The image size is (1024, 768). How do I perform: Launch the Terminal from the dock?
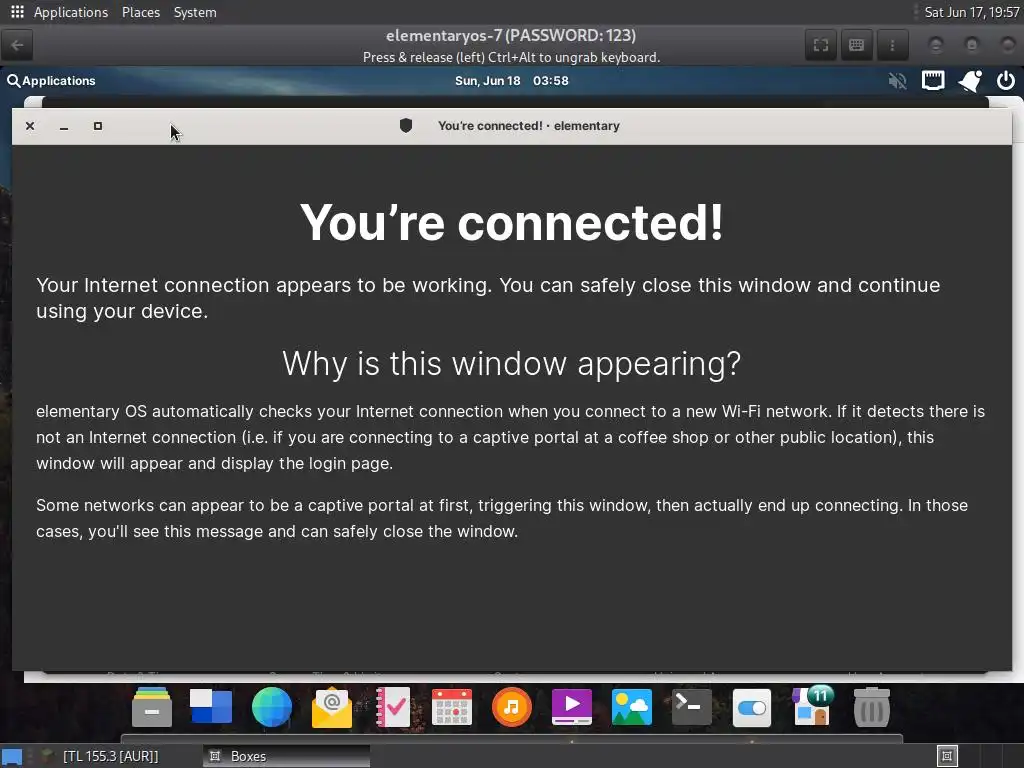click(x=692, y=707)
